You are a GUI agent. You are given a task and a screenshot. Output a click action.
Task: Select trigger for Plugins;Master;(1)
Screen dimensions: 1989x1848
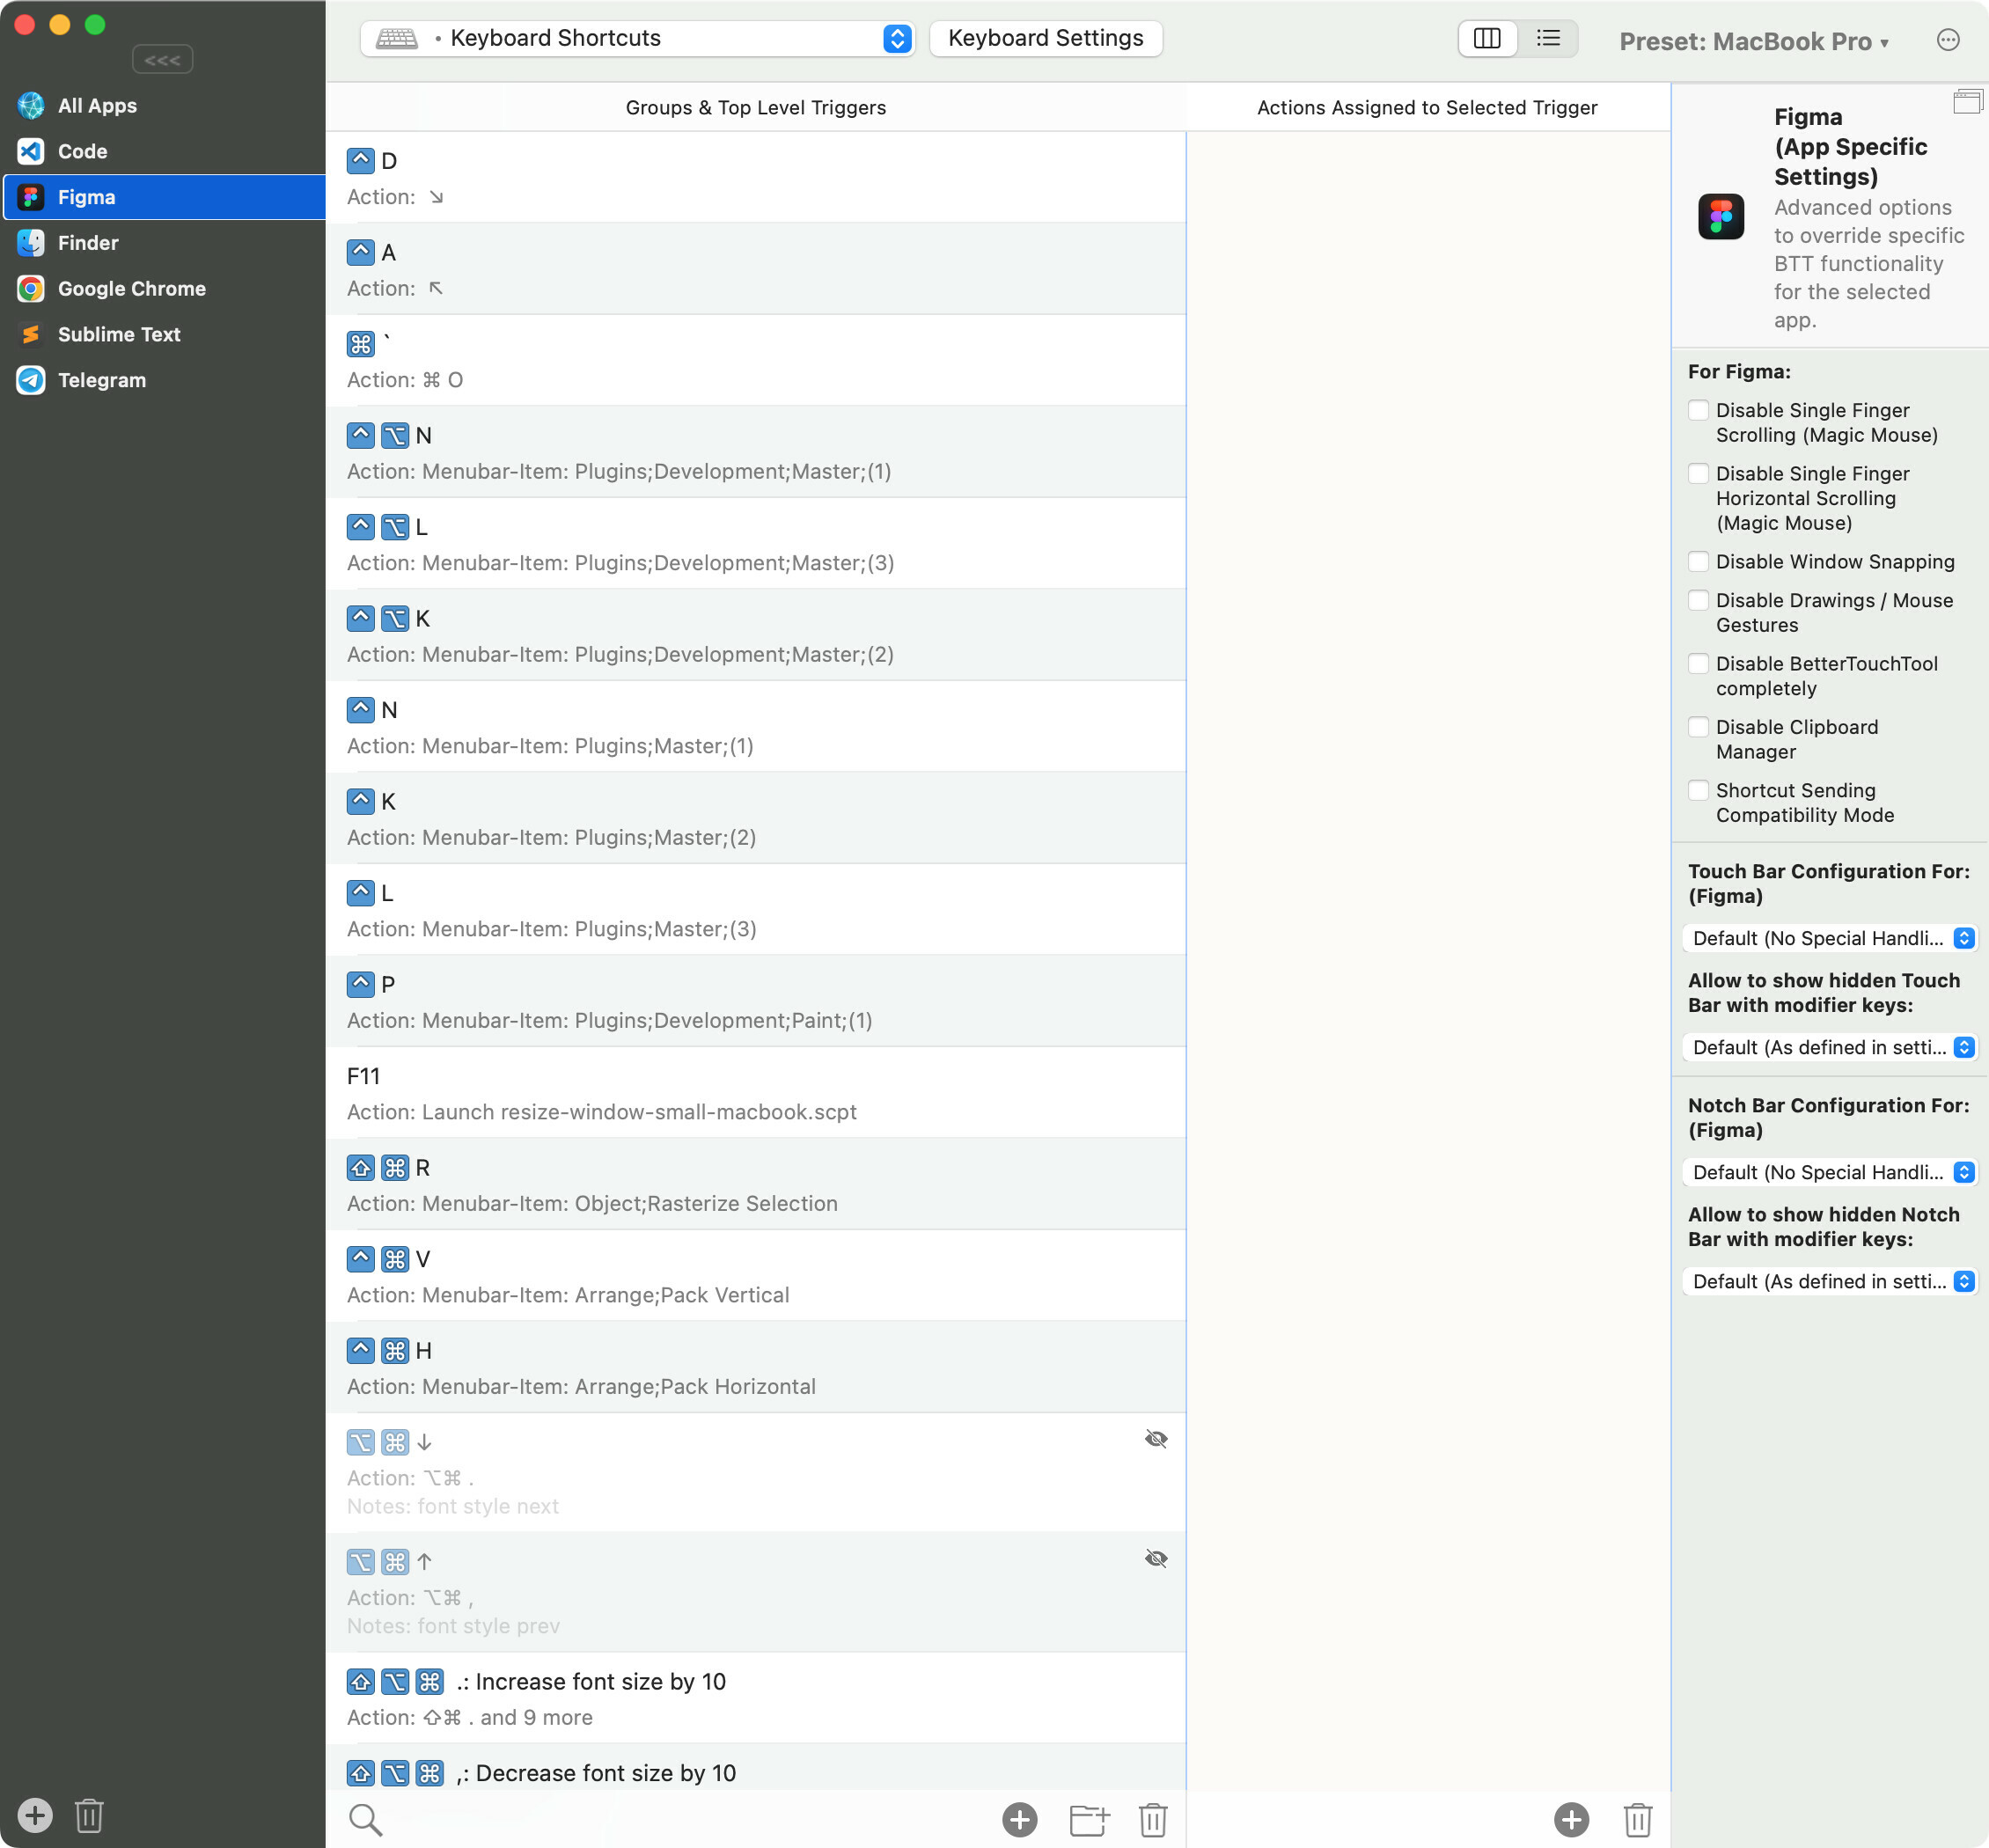click(756, 727)
